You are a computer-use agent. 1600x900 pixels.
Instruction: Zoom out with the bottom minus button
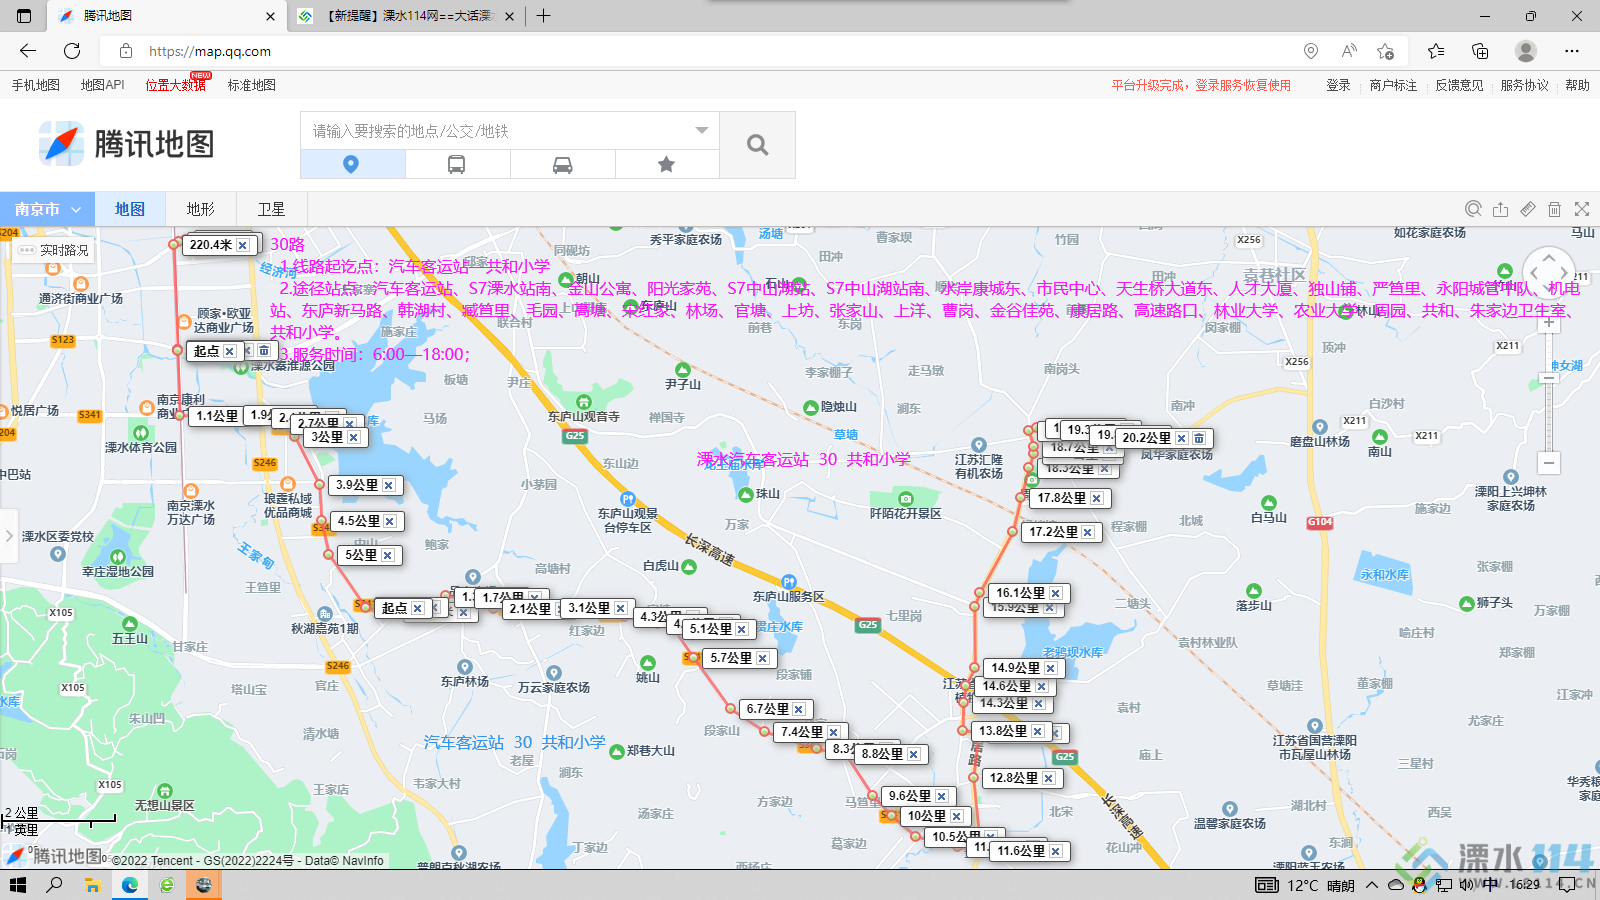click(1549, 462)
